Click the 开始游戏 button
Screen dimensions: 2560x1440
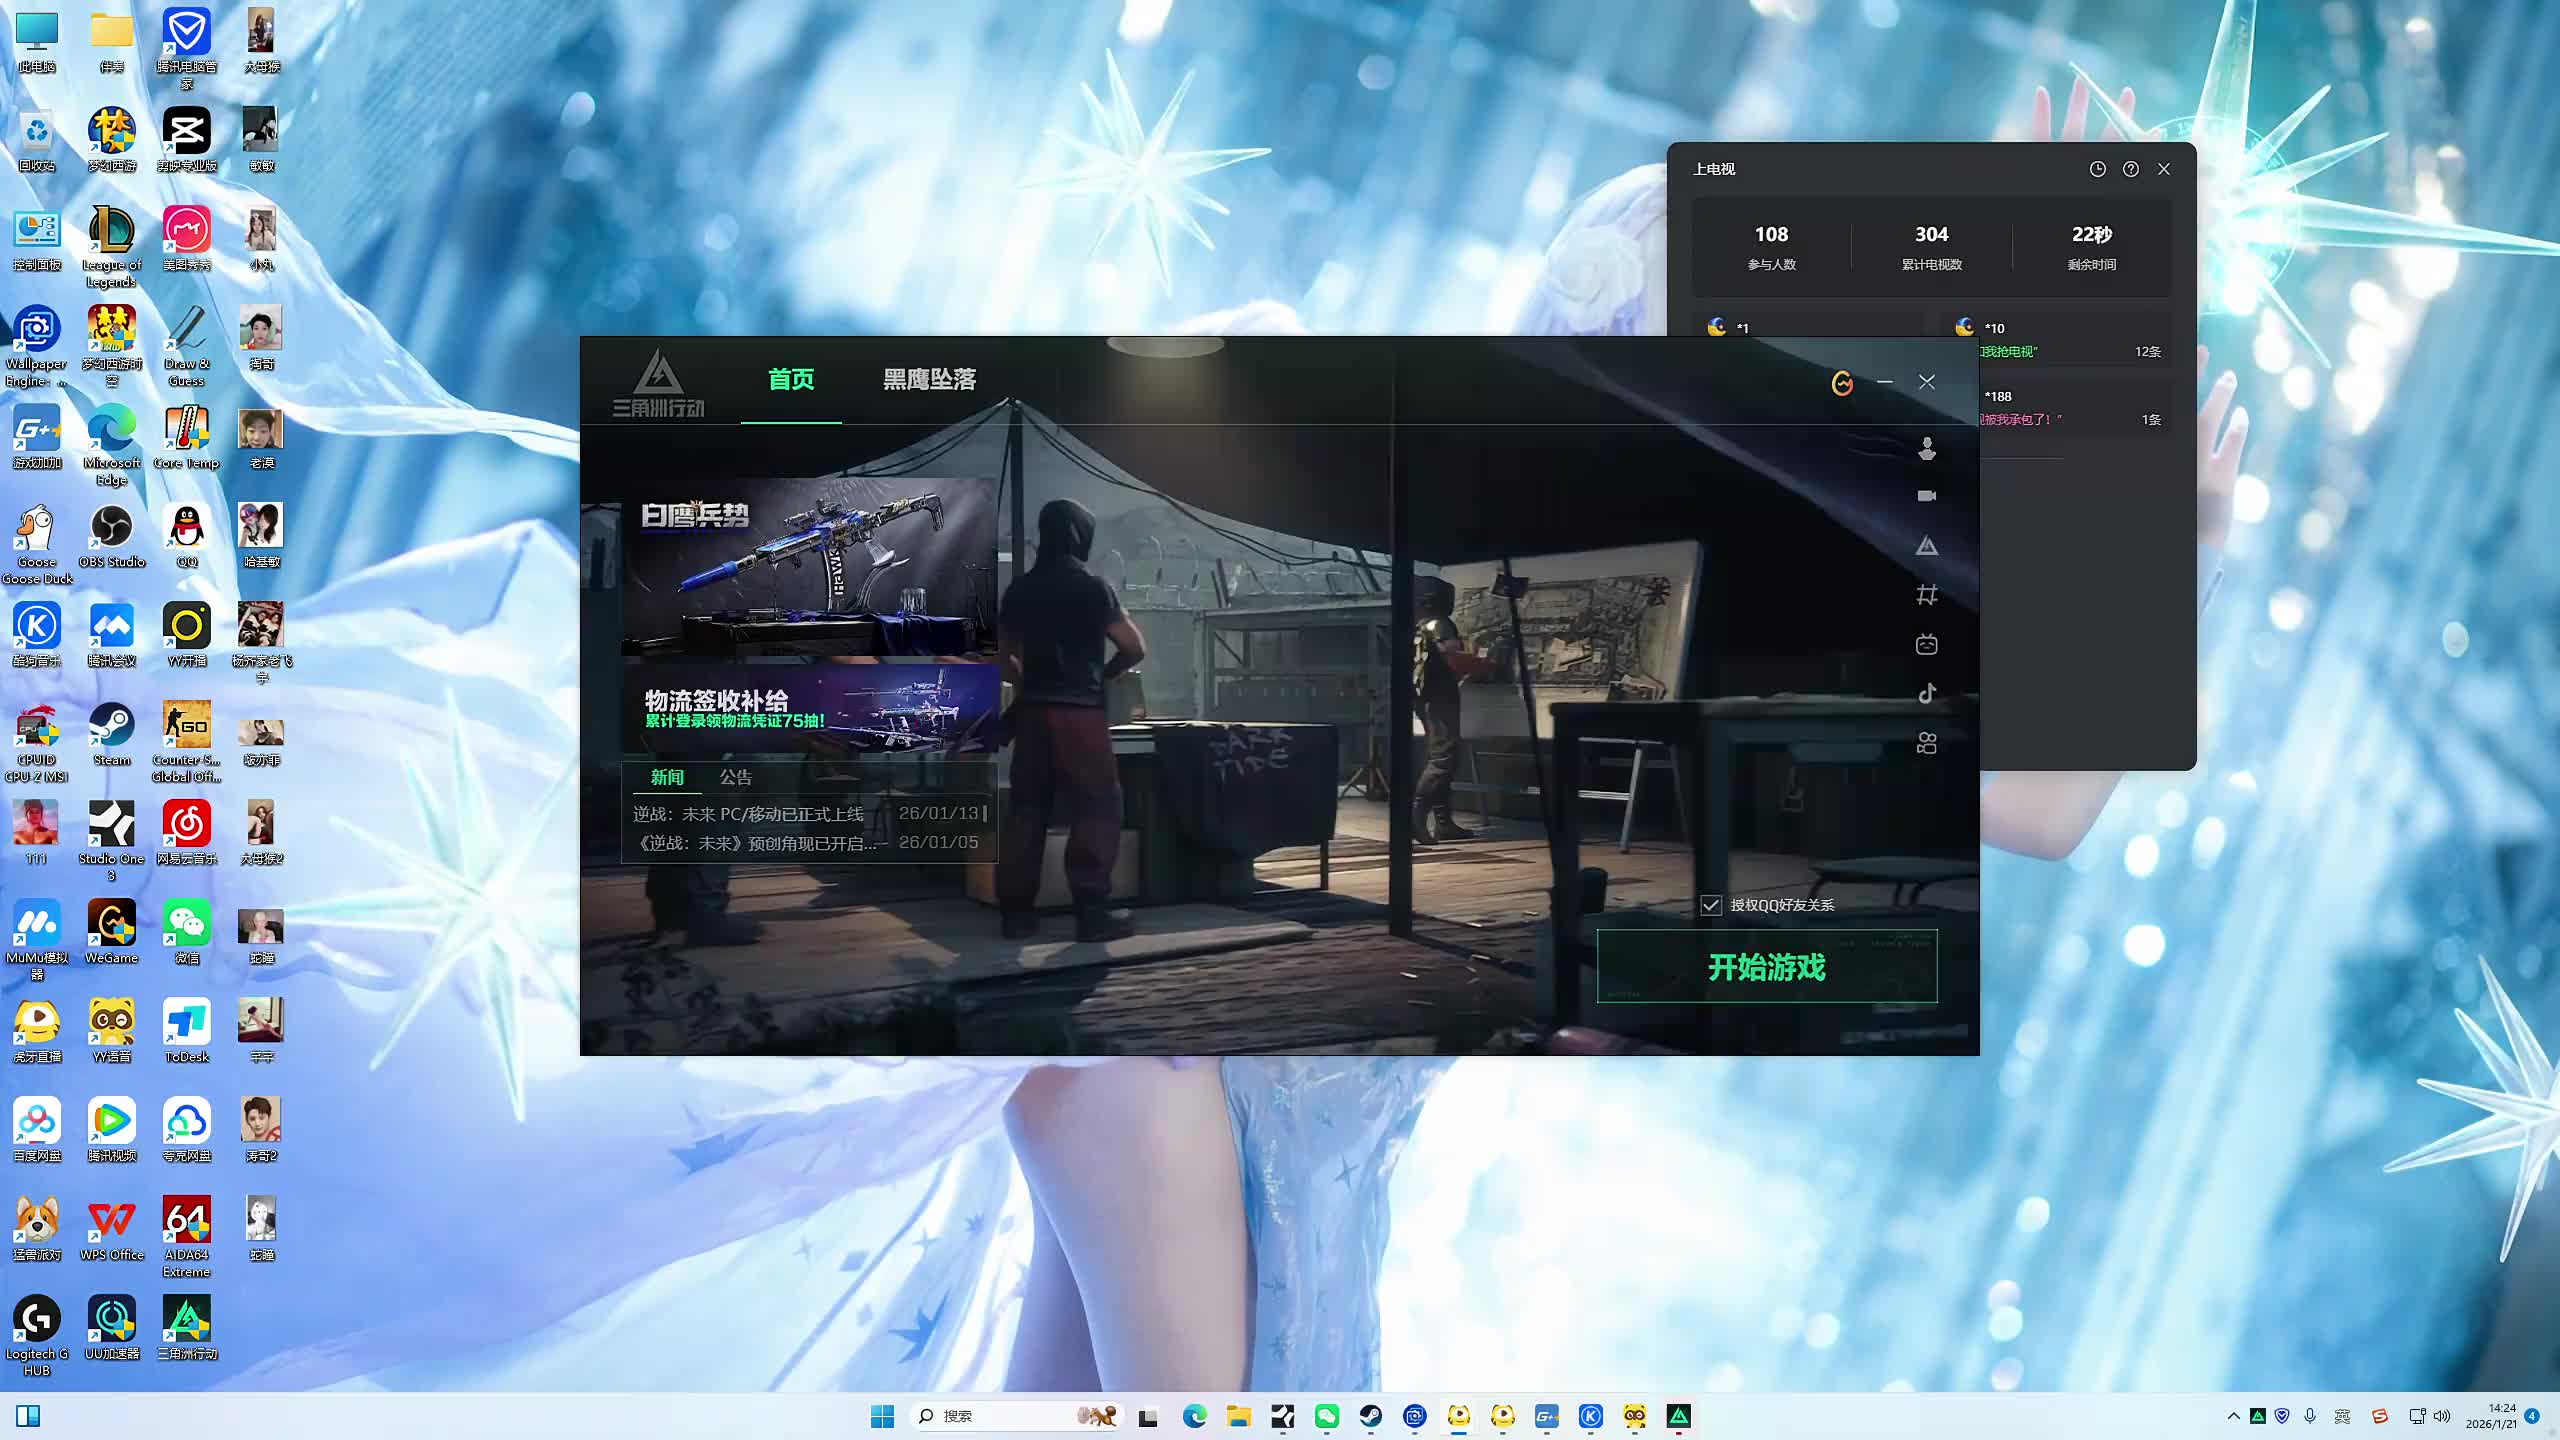pos(1767,966)
